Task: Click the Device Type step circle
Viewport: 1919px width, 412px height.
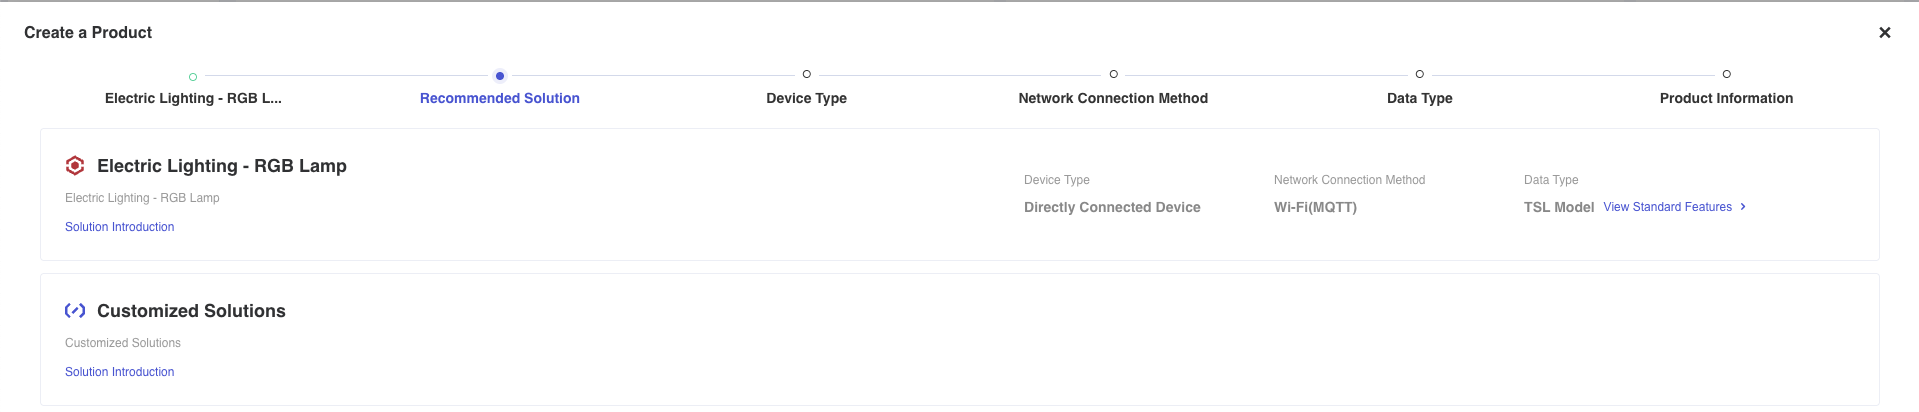Action: tap(807, 74)
